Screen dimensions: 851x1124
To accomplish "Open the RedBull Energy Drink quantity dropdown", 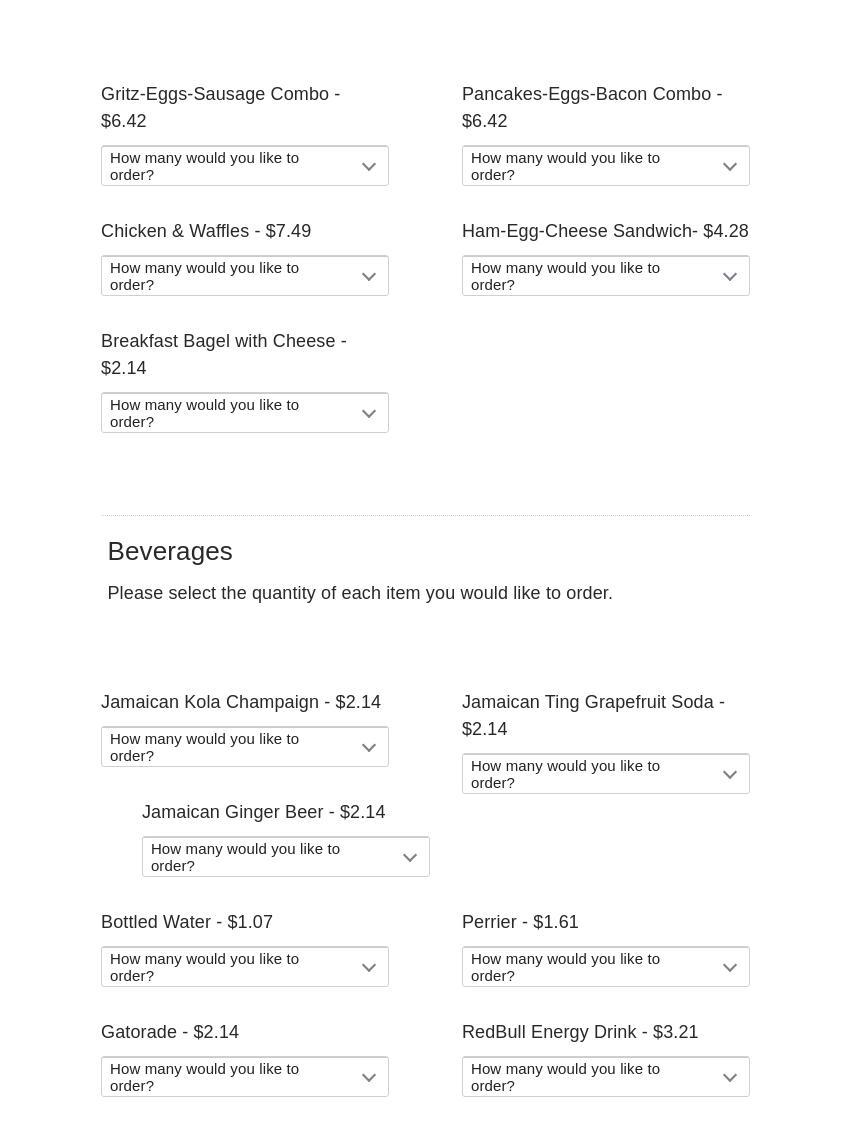I will tap(605, 1077).
